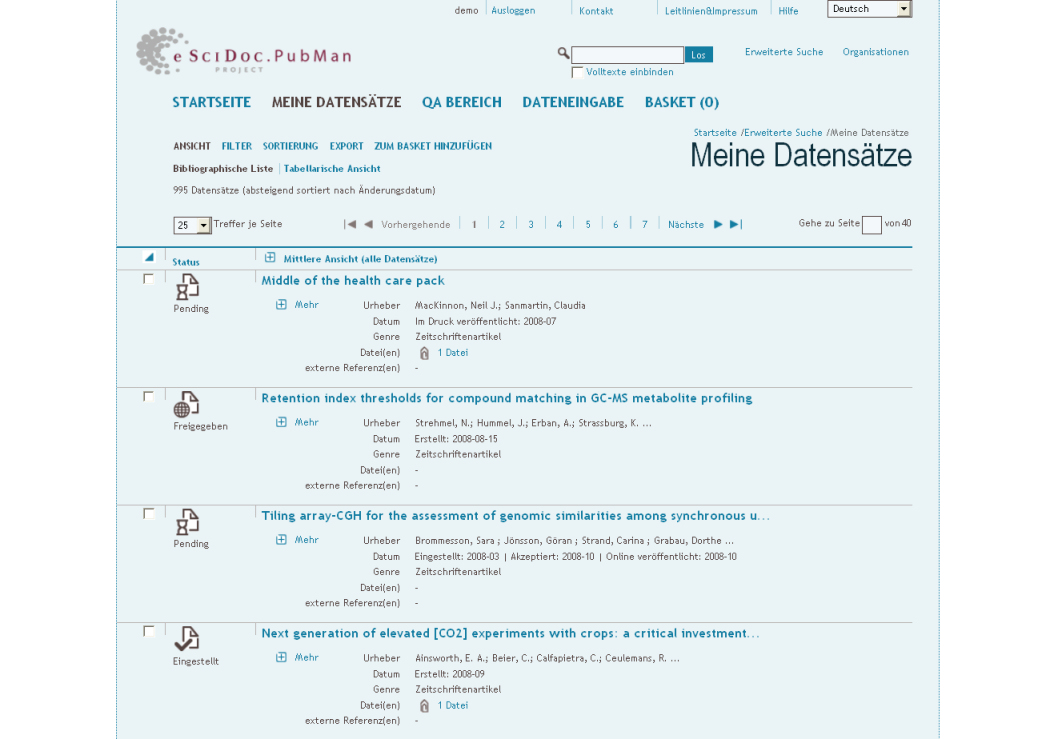The height and width of the screenshot is (739, 1050).
Task: Open the Deutsch language dropdown
Action: [869, 9]
